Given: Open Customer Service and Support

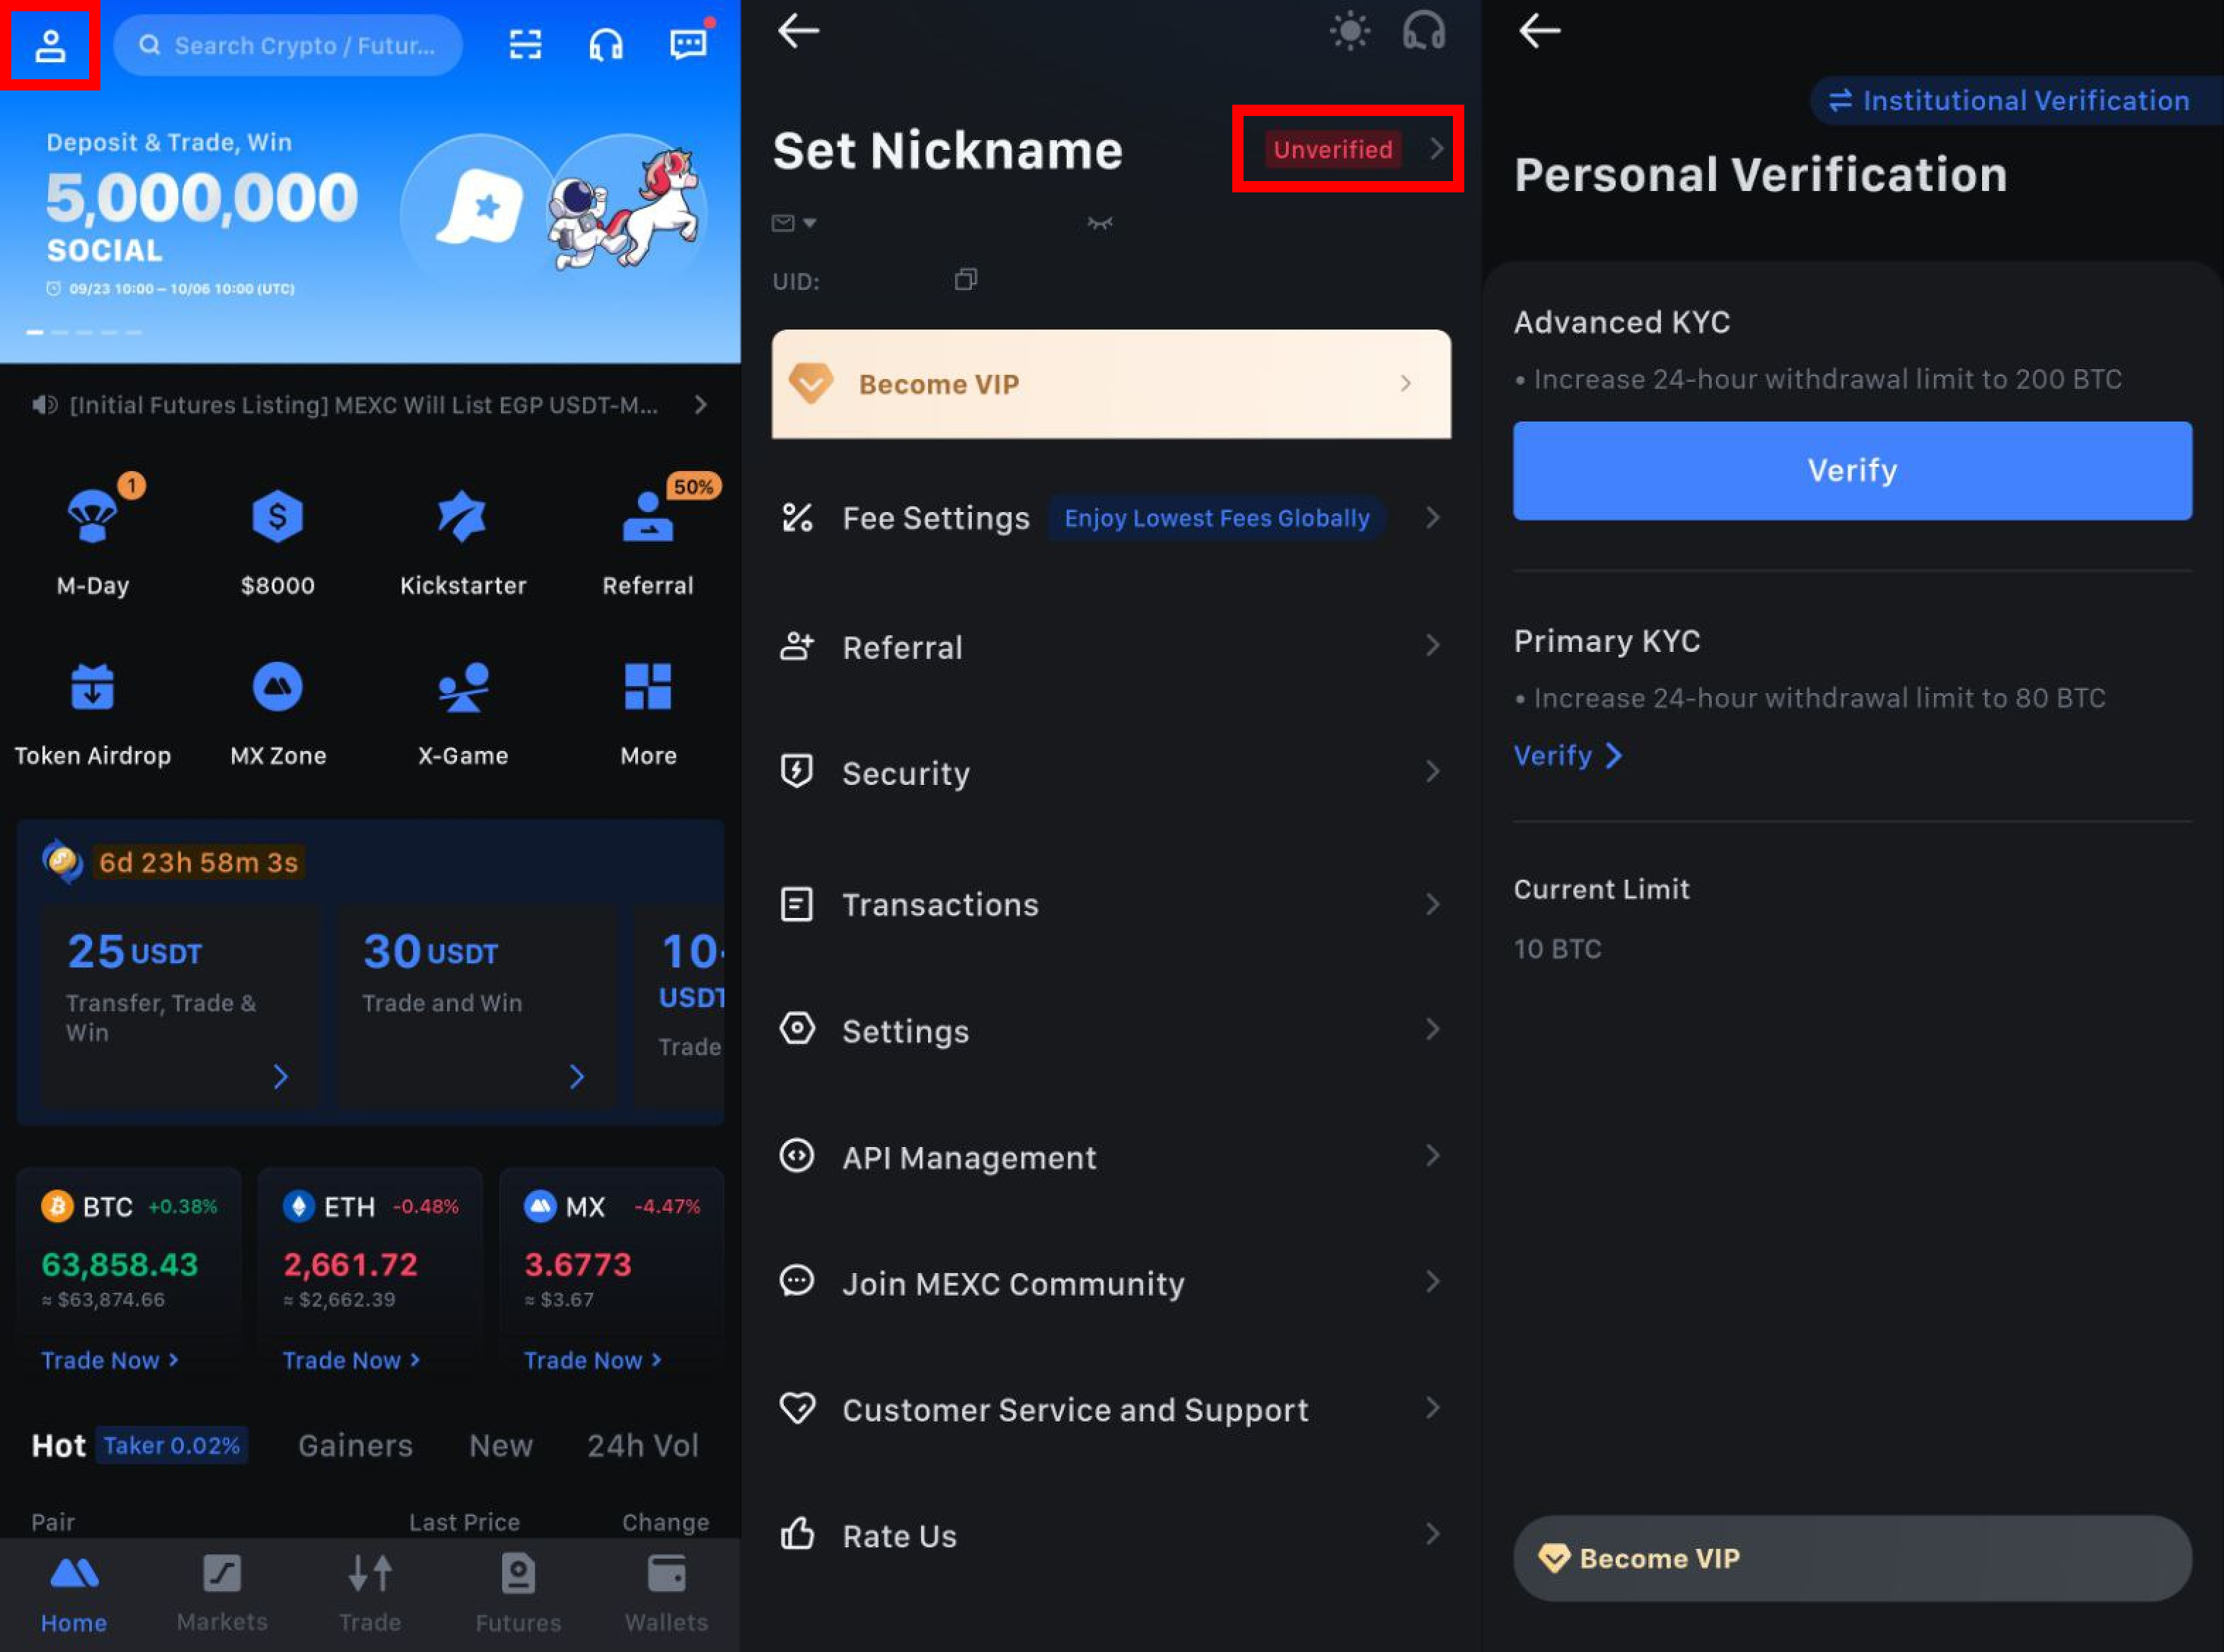Looking at the screenshot, I should pyautogui.click(x=1111, y=1409).
